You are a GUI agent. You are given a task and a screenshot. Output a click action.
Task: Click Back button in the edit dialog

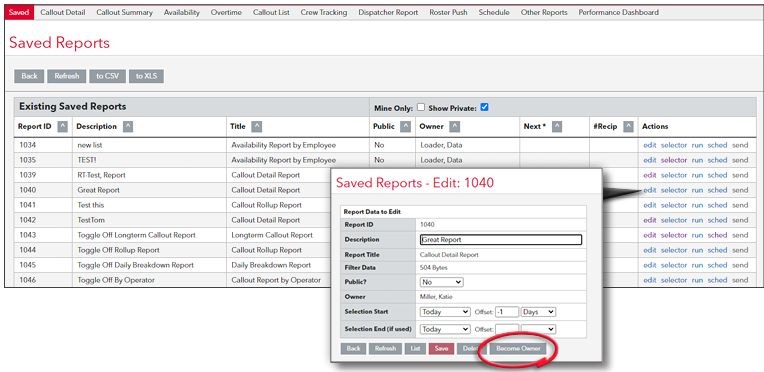[354, 349]
